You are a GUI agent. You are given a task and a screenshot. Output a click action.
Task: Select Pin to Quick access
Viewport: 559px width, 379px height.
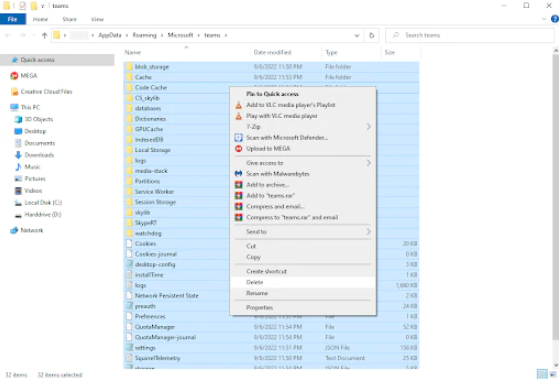click(303, 94)
